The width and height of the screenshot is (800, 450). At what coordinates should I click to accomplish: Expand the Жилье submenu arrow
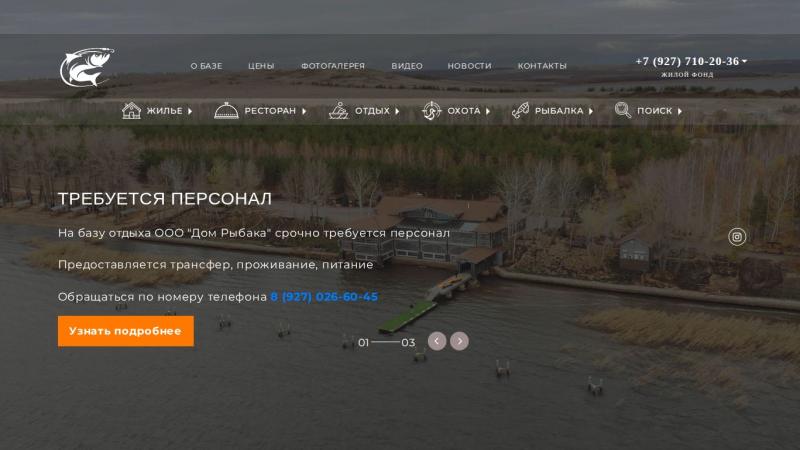tap(190, 111)
